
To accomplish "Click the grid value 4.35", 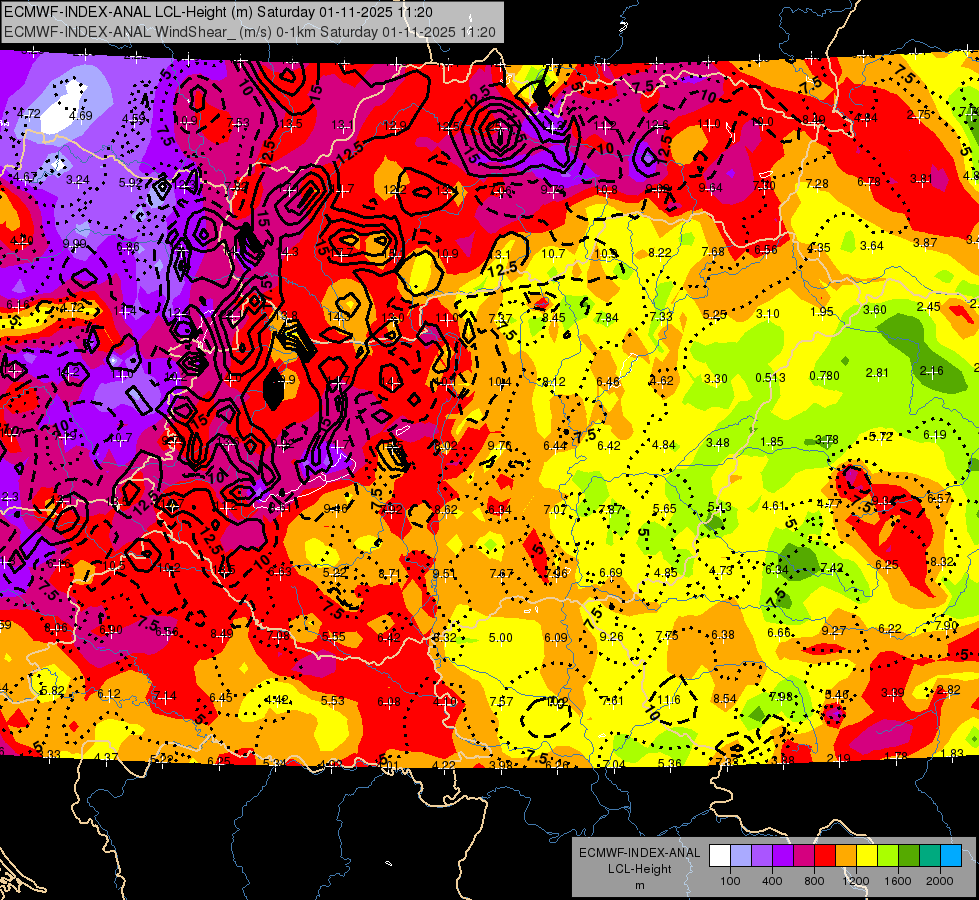I will tap(819, 248).
